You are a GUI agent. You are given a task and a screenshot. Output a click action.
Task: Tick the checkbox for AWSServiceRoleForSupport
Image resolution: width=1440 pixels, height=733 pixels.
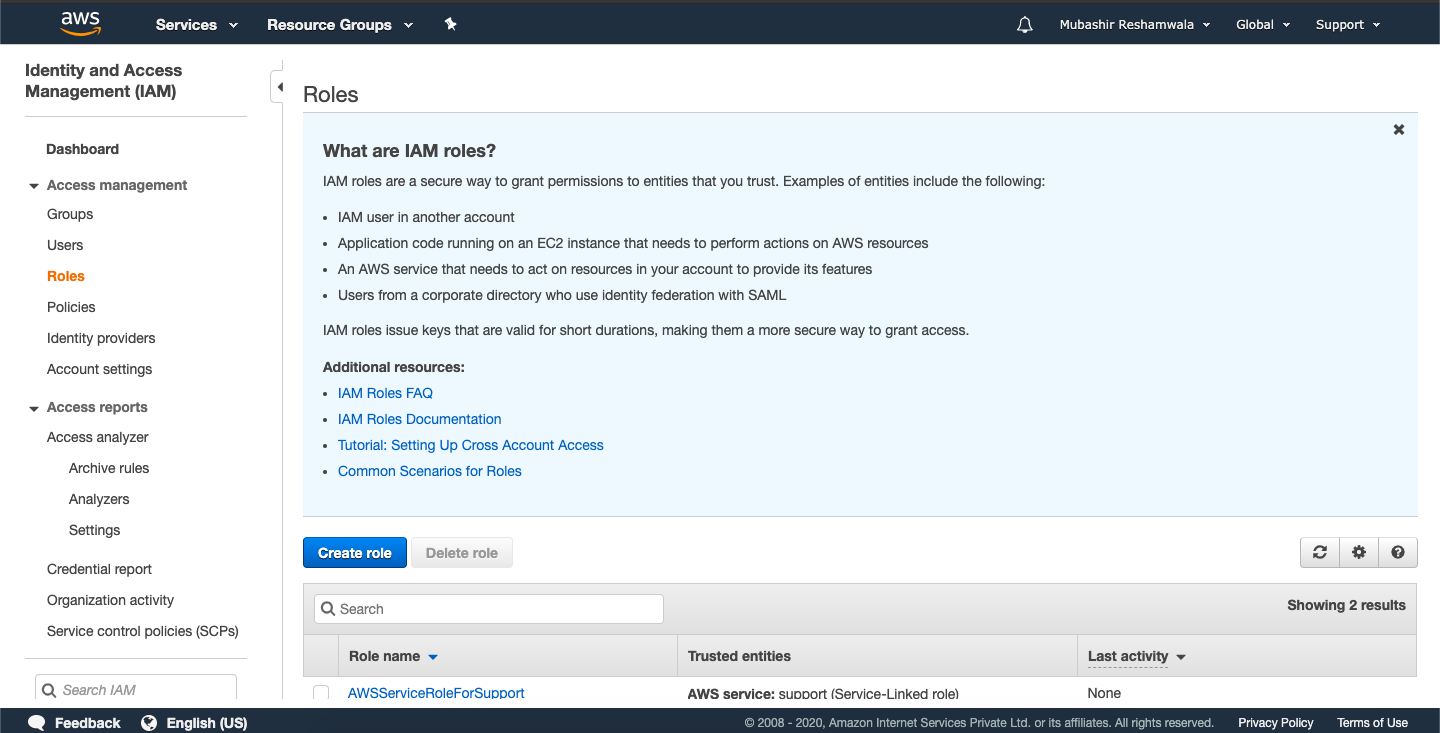coord(321,693)
